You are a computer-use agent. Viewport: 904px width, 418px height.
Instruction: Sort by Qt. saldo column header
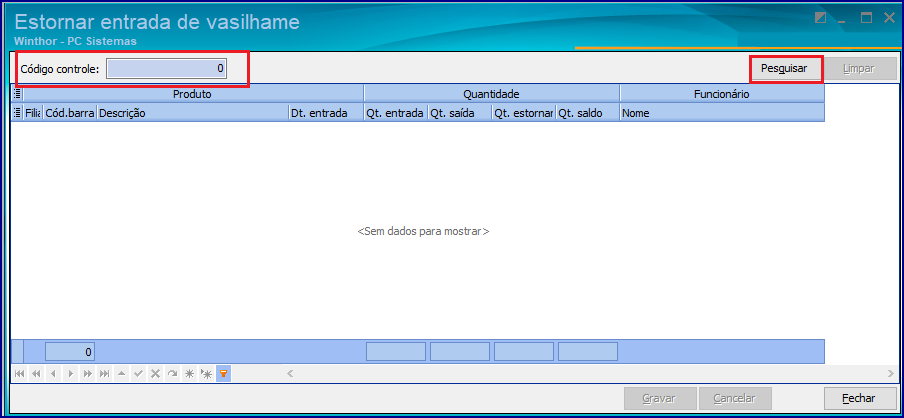[587, 113]
